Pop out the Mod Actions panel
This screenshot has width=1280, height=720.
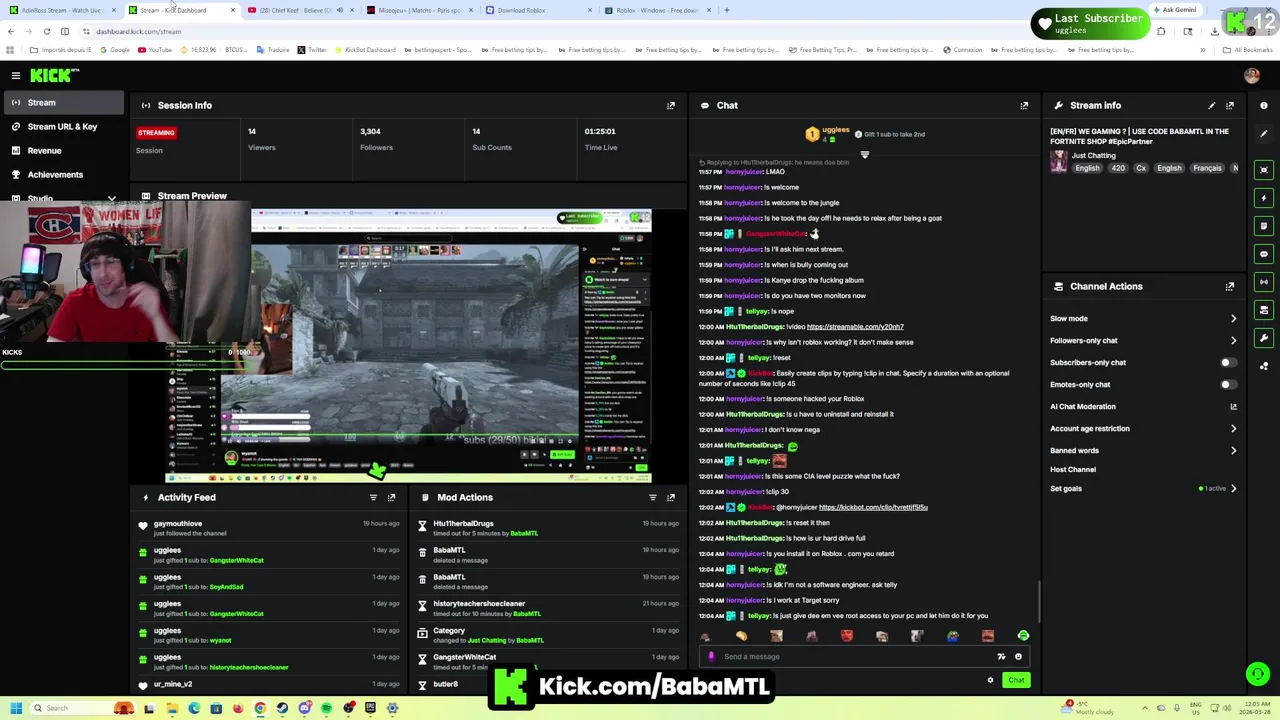point(671,497)
